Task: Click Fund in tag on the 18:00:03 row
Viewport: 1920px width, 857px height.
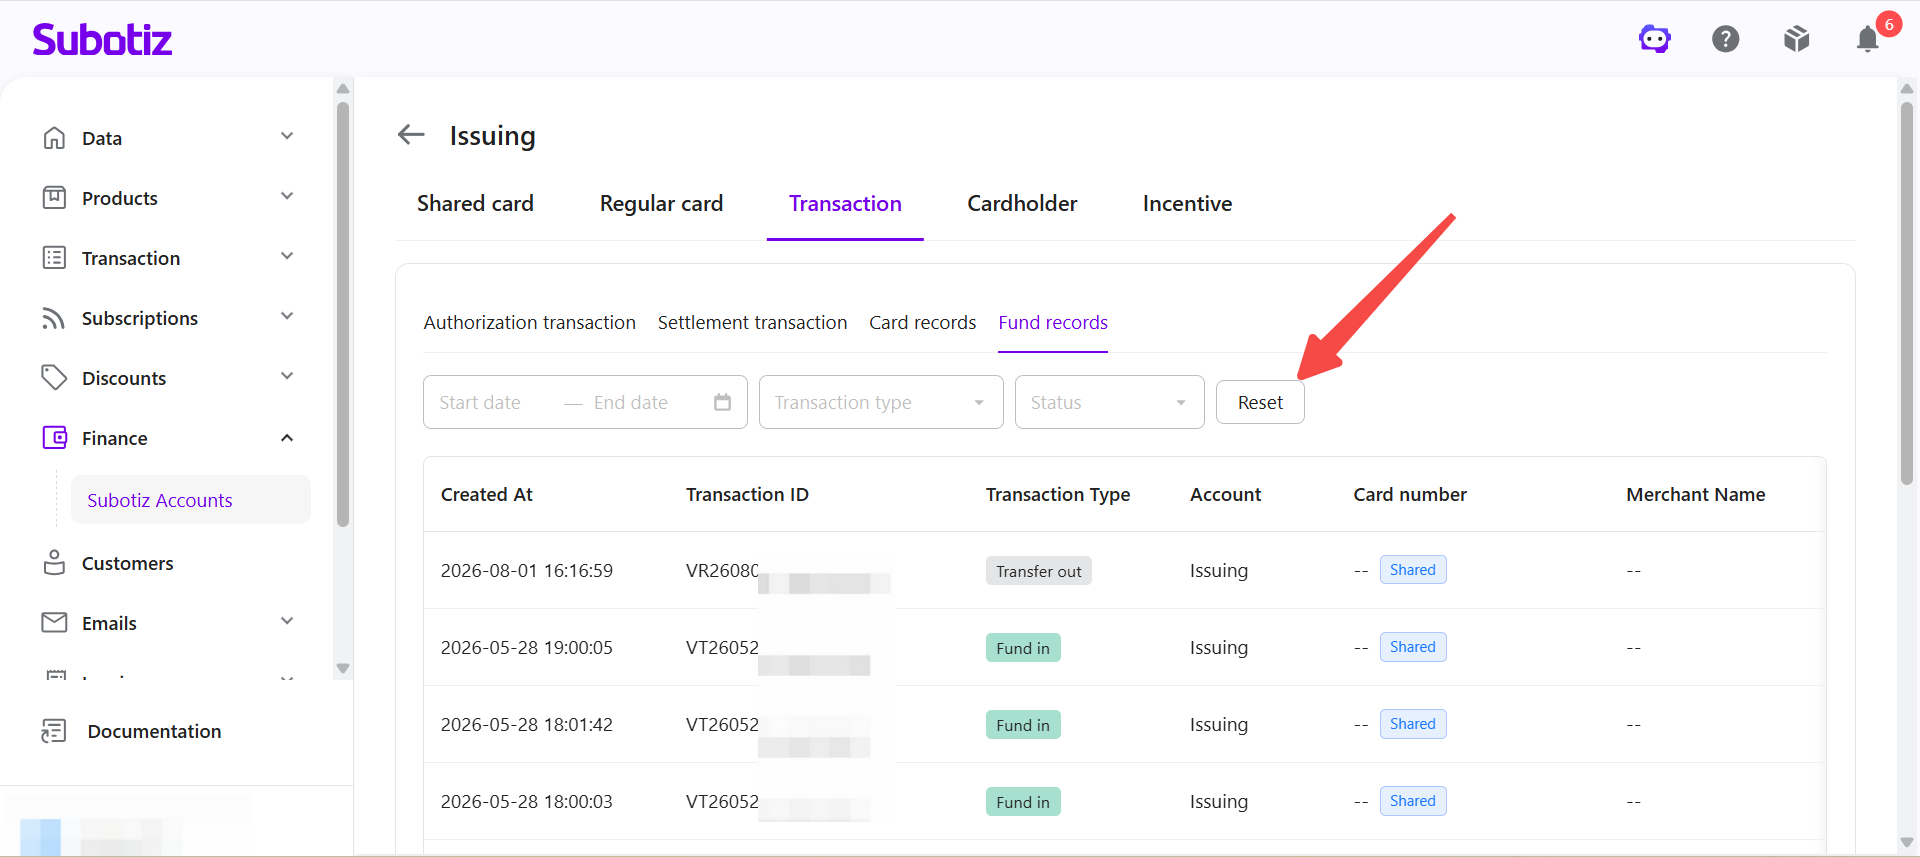Action: click(1023, 802)
